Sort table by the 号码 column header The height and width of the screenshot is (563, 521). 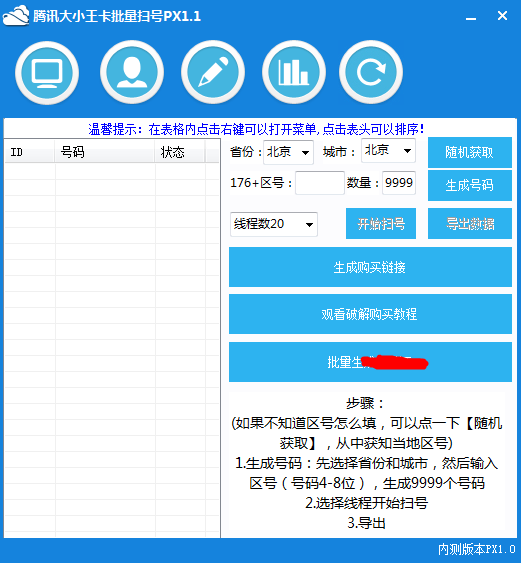click(x=105, y=152)
